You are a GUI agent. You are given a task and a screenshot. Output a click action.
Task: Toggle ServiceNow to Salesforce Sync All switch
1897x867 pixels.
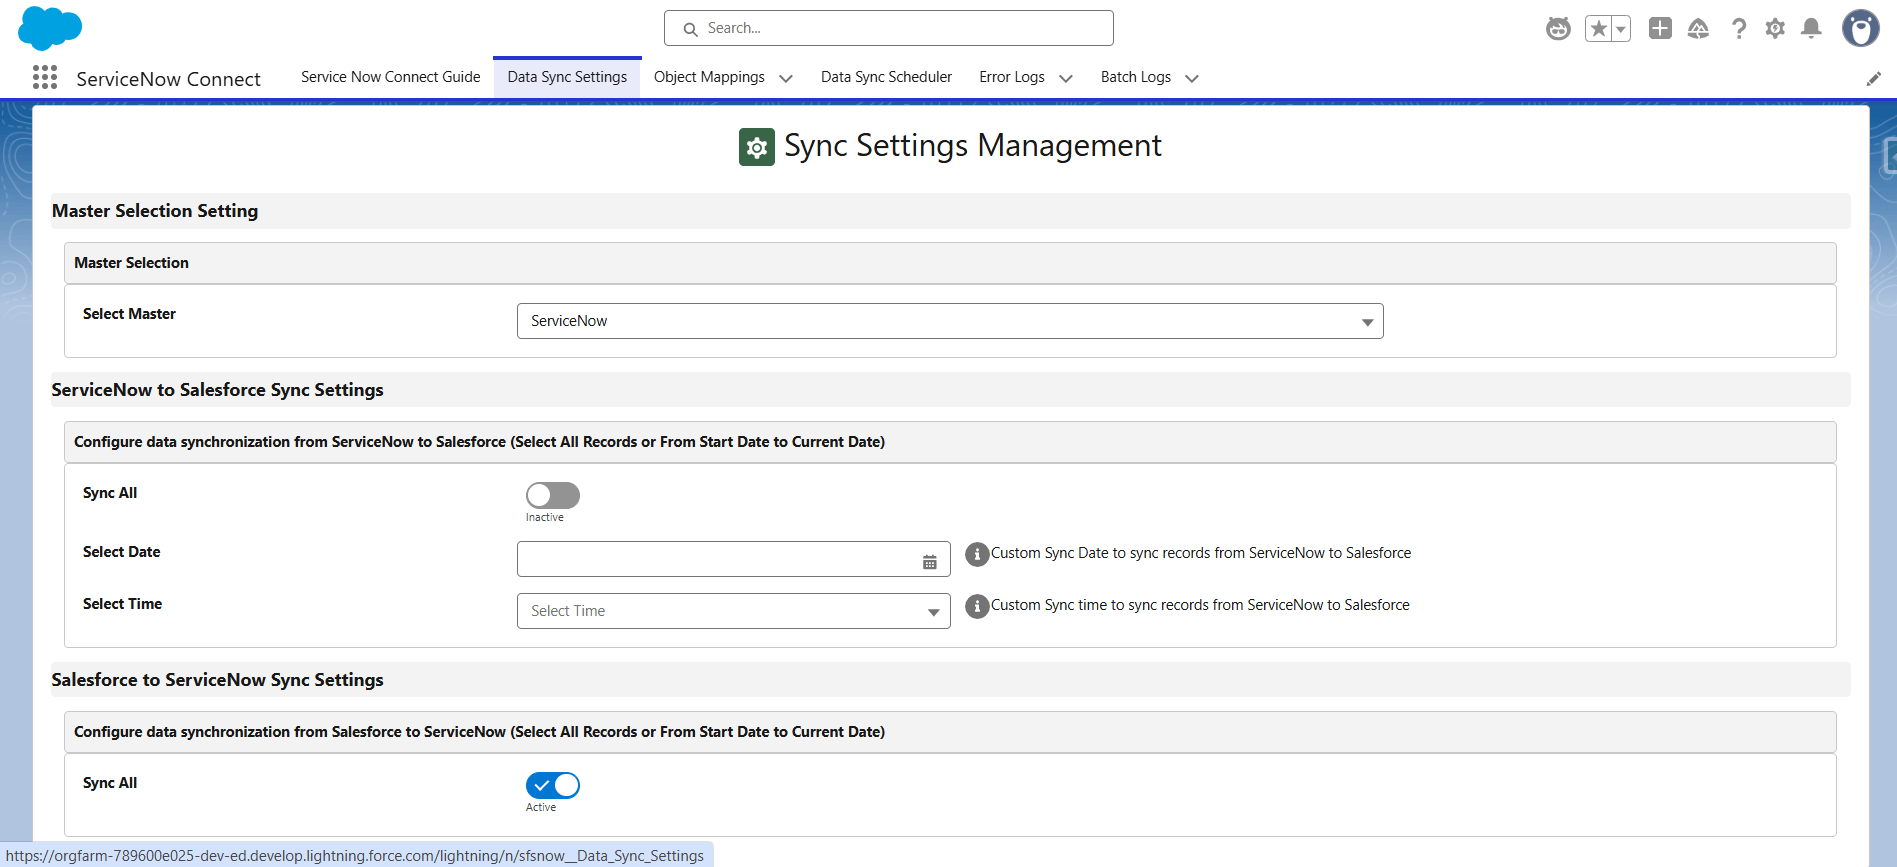click(553, 495)
